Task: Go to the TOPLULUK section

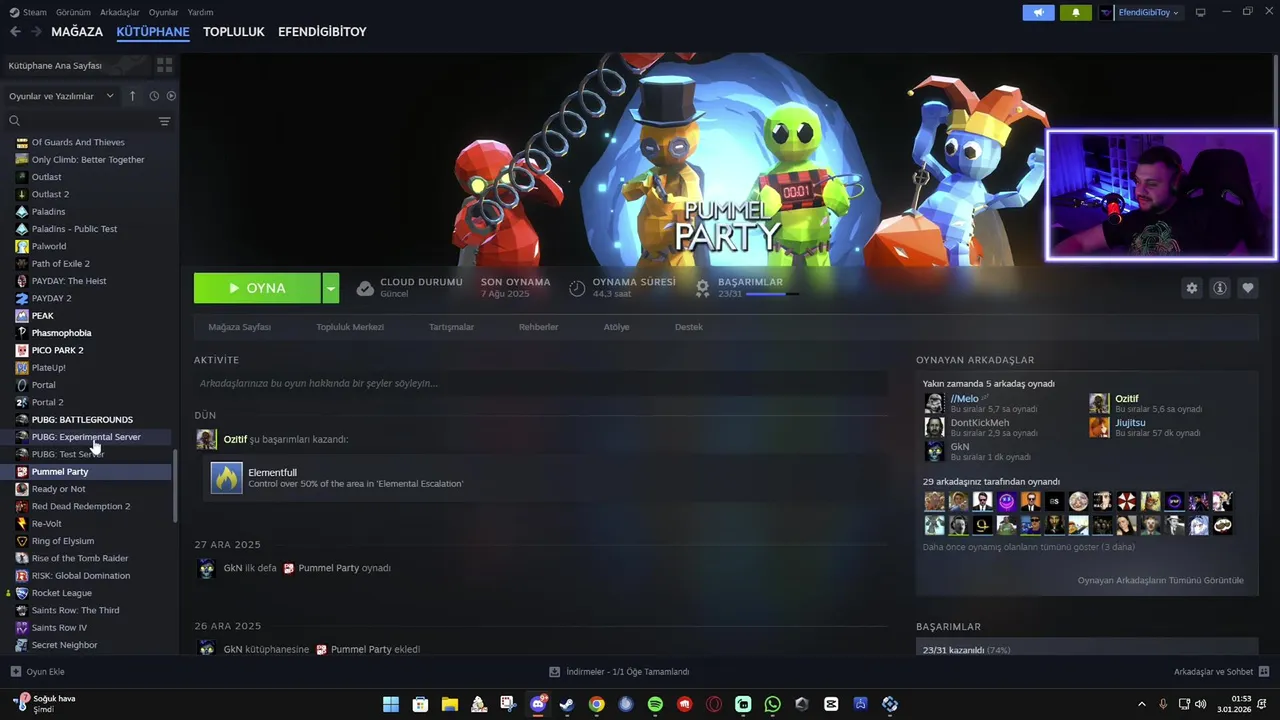Action: (234, 32)
